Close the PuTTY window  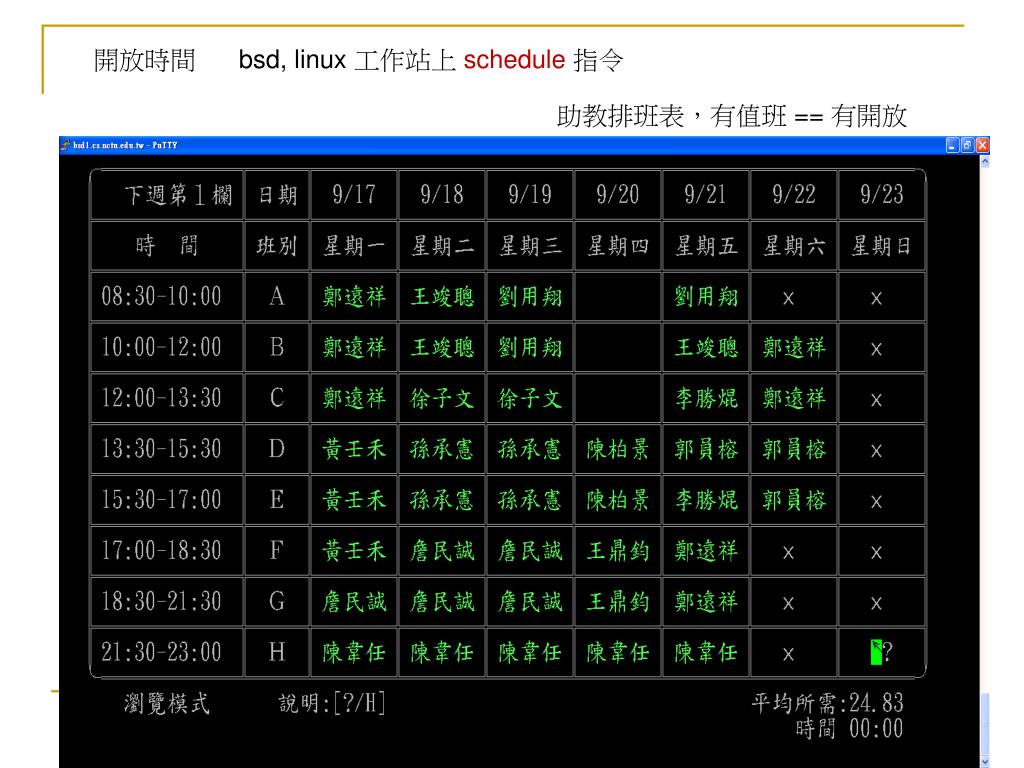[982, 145]
